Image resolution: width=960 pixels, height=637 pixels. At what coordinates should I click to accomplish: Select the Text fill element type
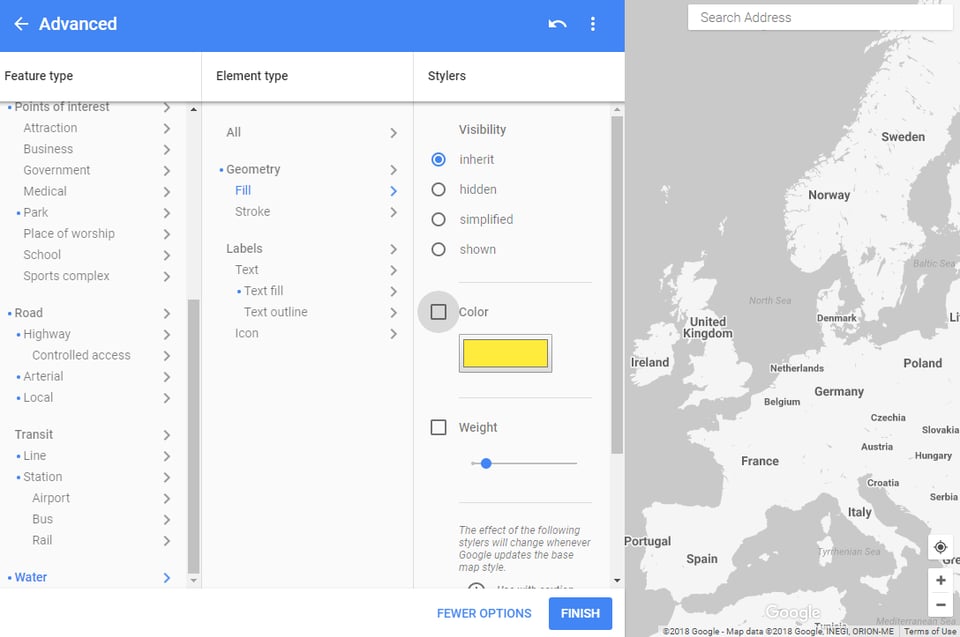click(x=264, y=291)
